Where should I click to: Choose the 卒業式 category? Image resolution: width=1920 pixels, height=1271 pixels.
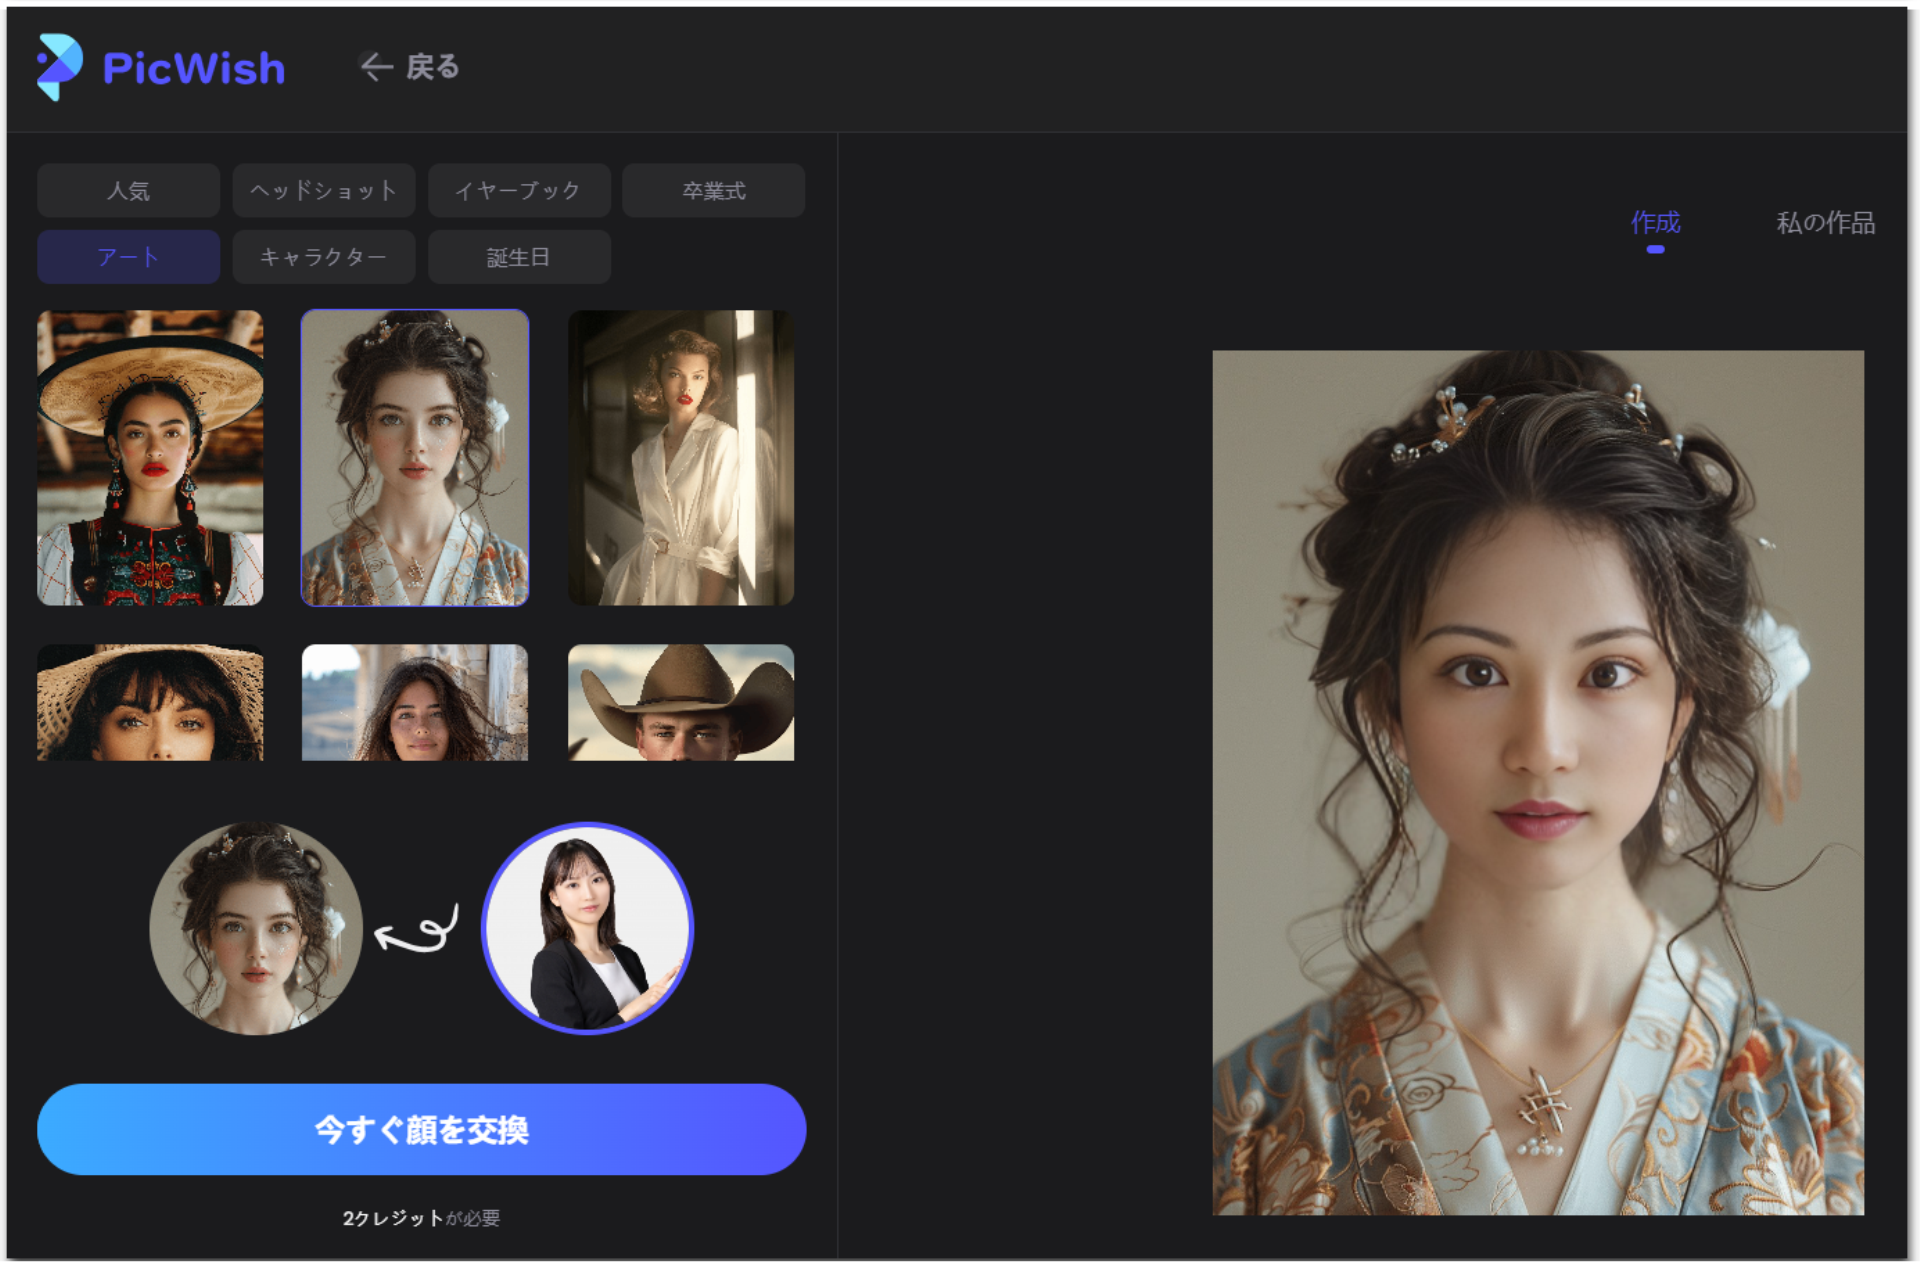pos(713,191)
